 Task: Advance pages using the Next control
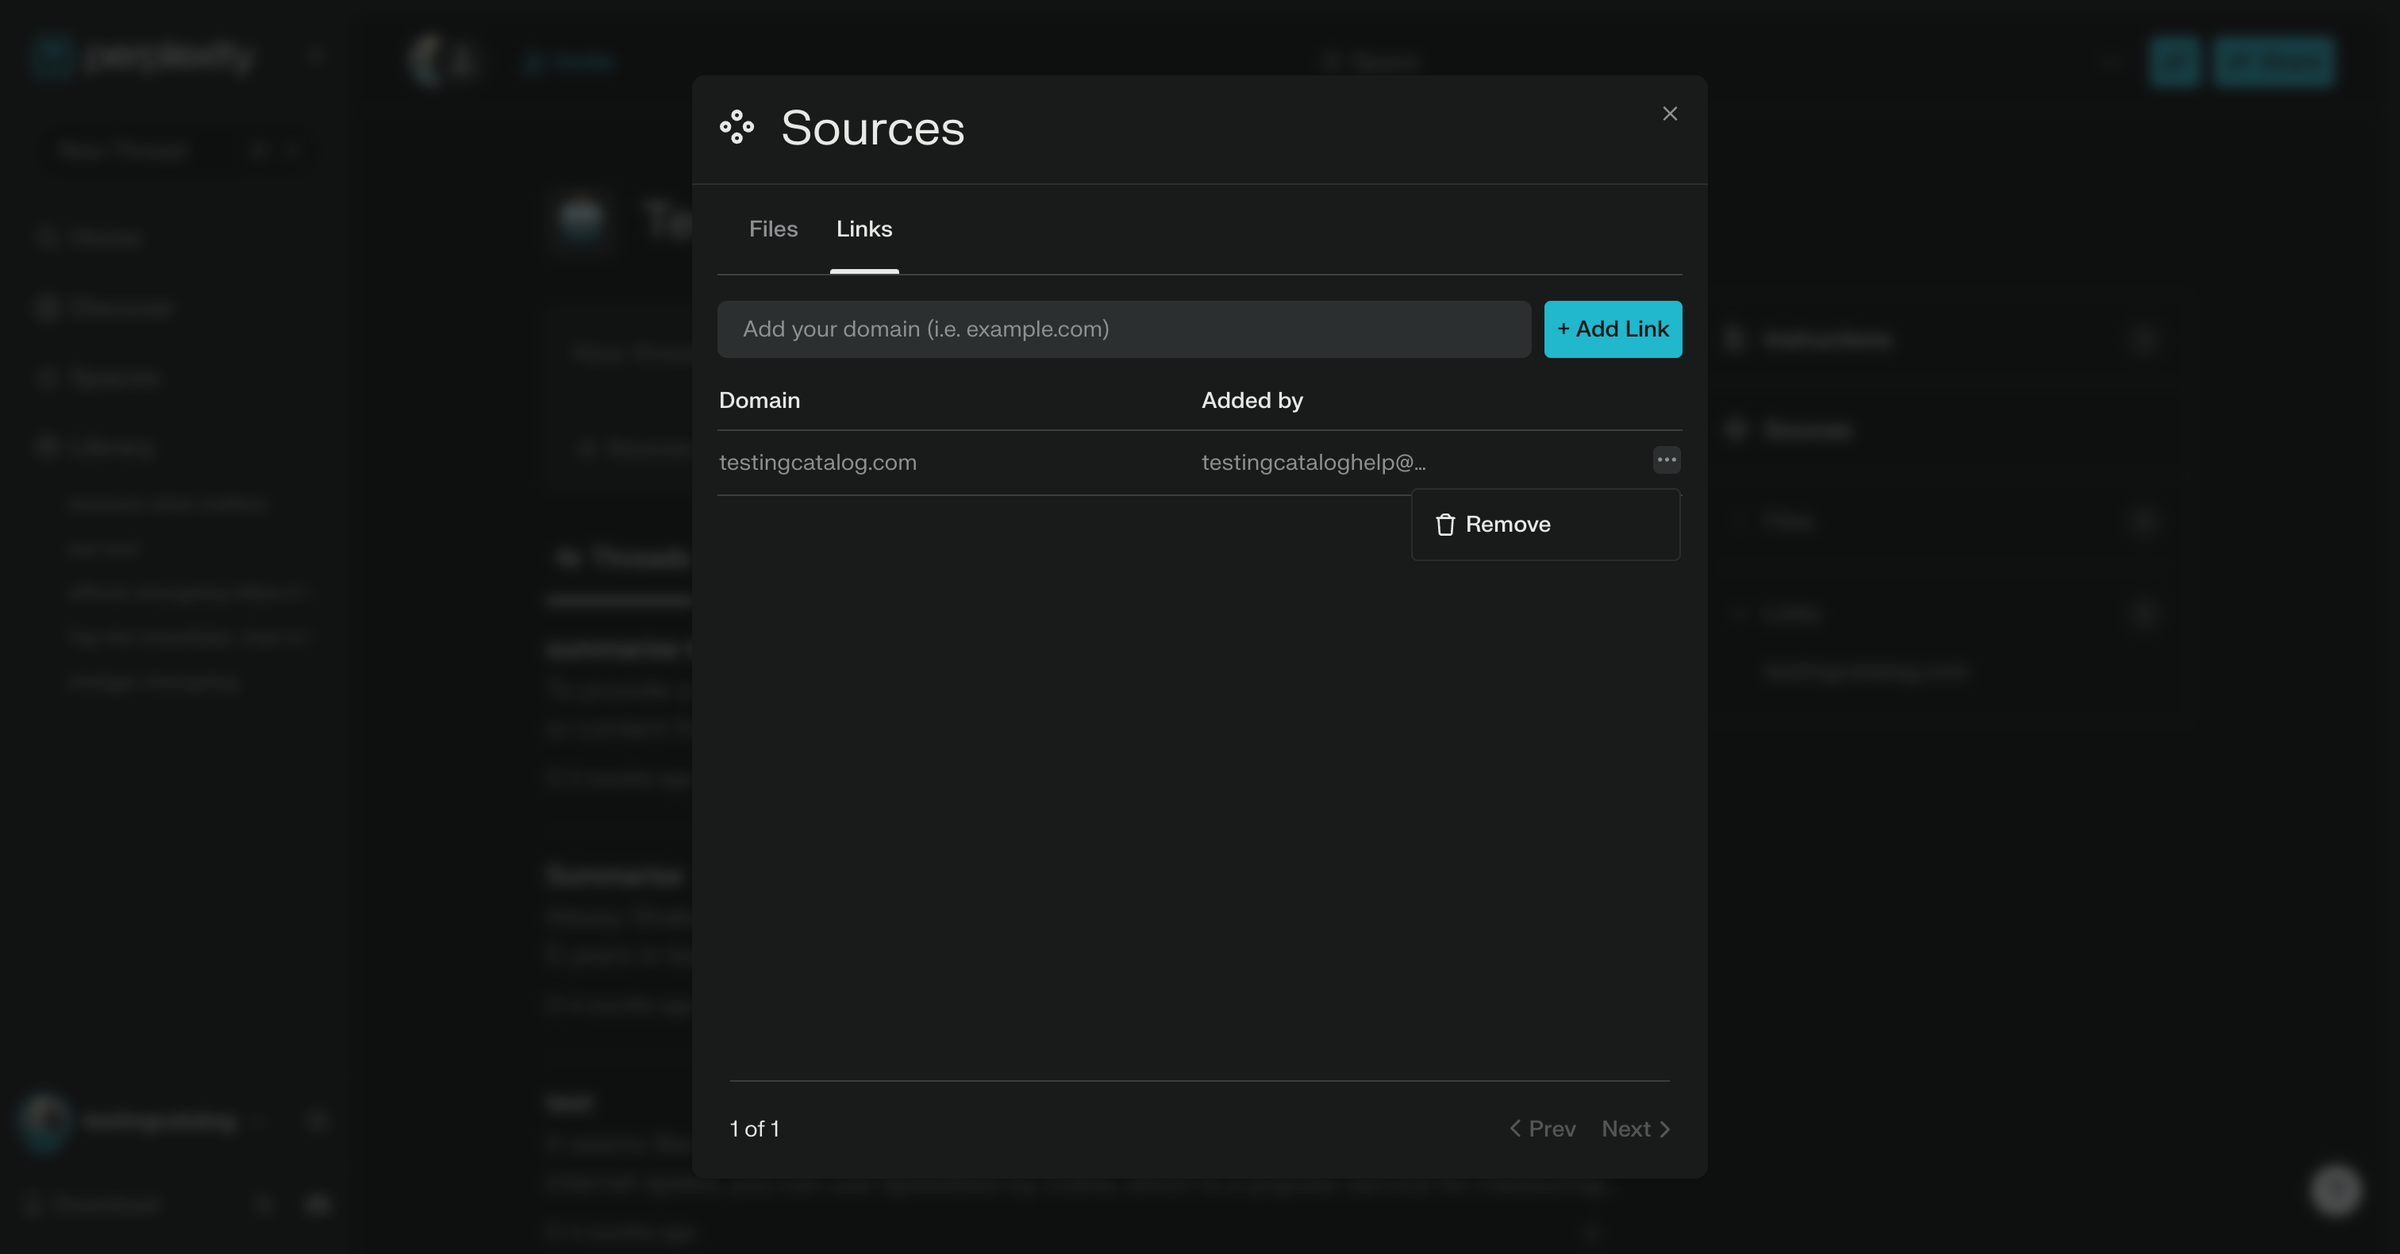1627,1128
